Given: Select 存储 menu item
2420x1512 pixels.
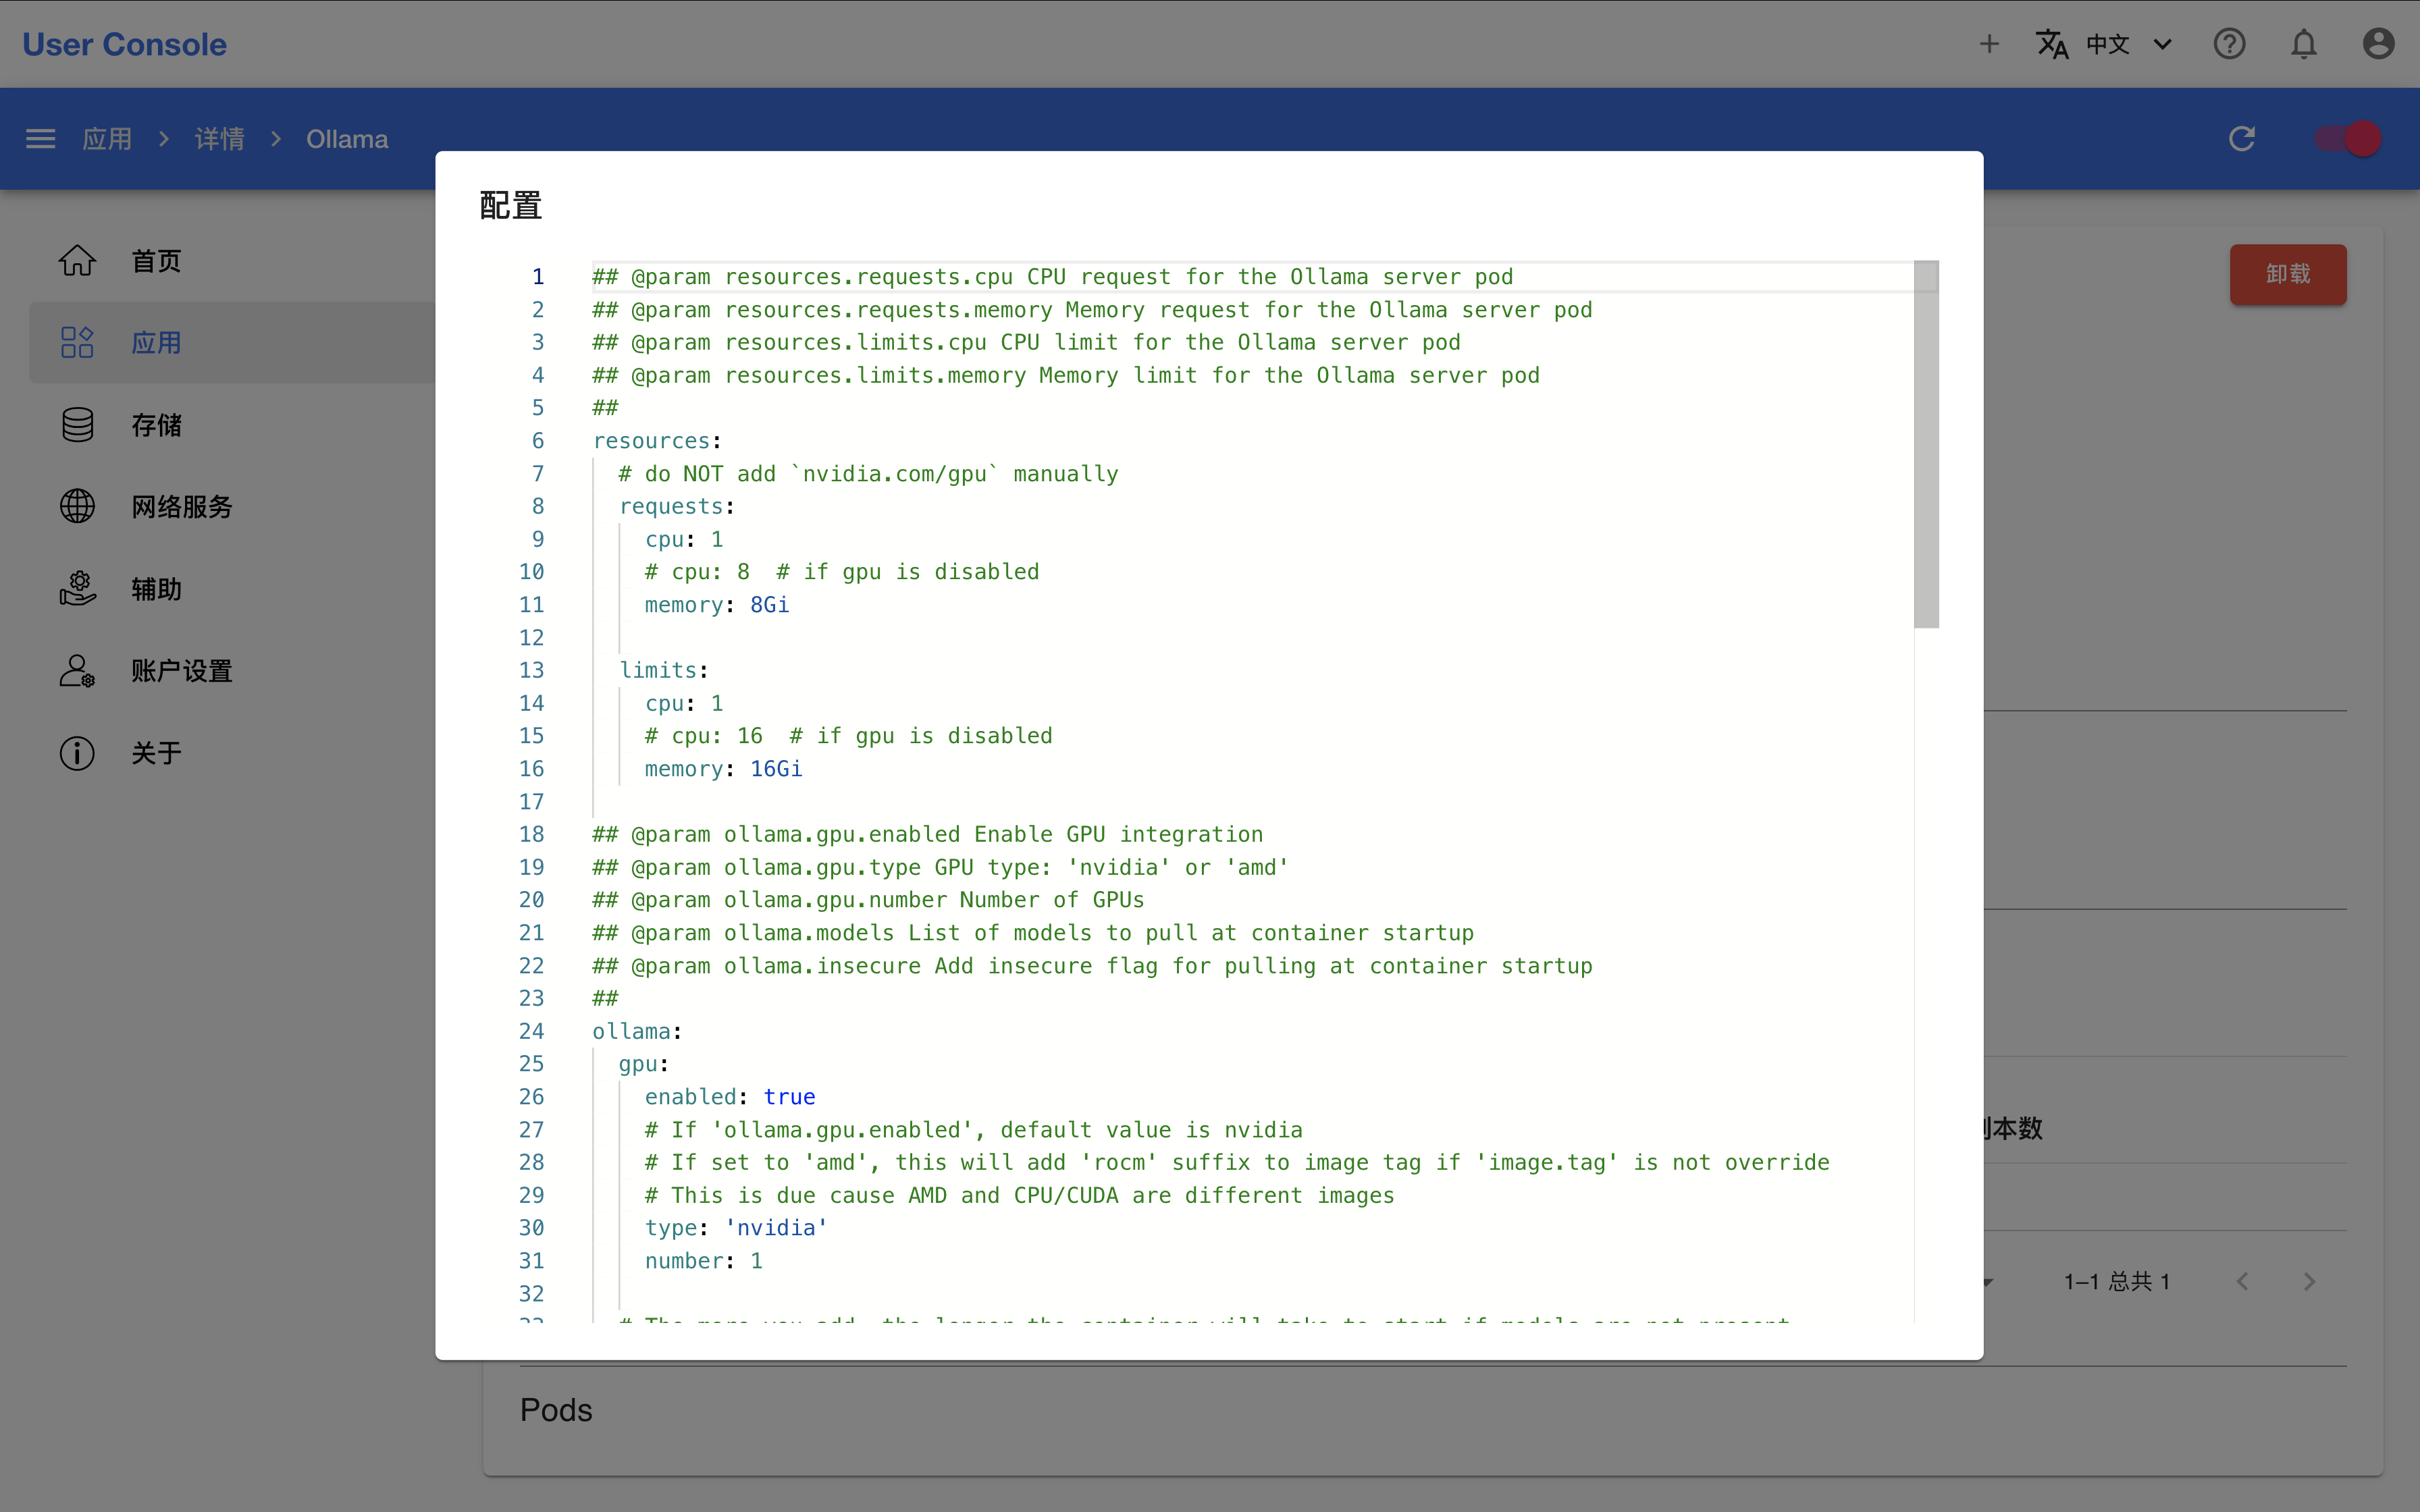Looking at the screenshot, I should pyautogui.click(x=233, y=425).
